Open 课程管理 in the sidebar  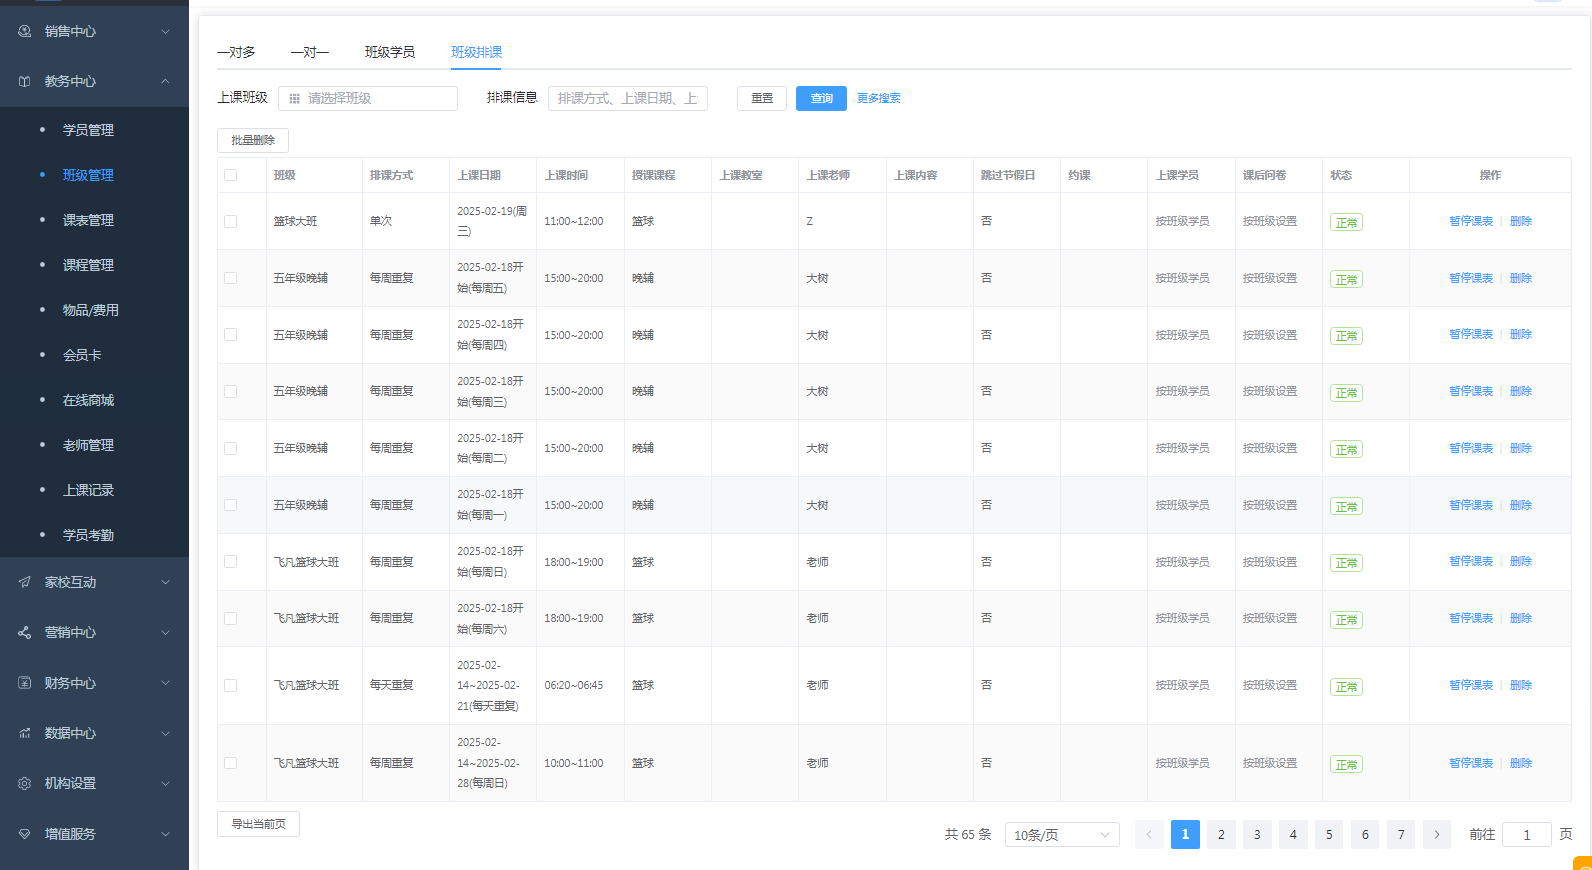pyautogui.click(x=88, y=265)
